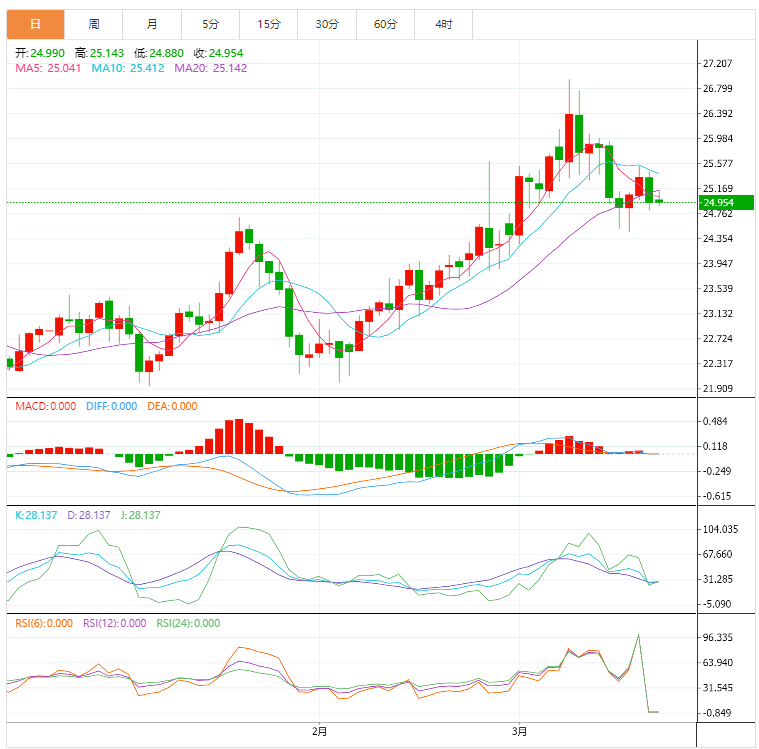759x749 pixels.
Task: Click the MA20 indicator label
Action: point(210,68)
